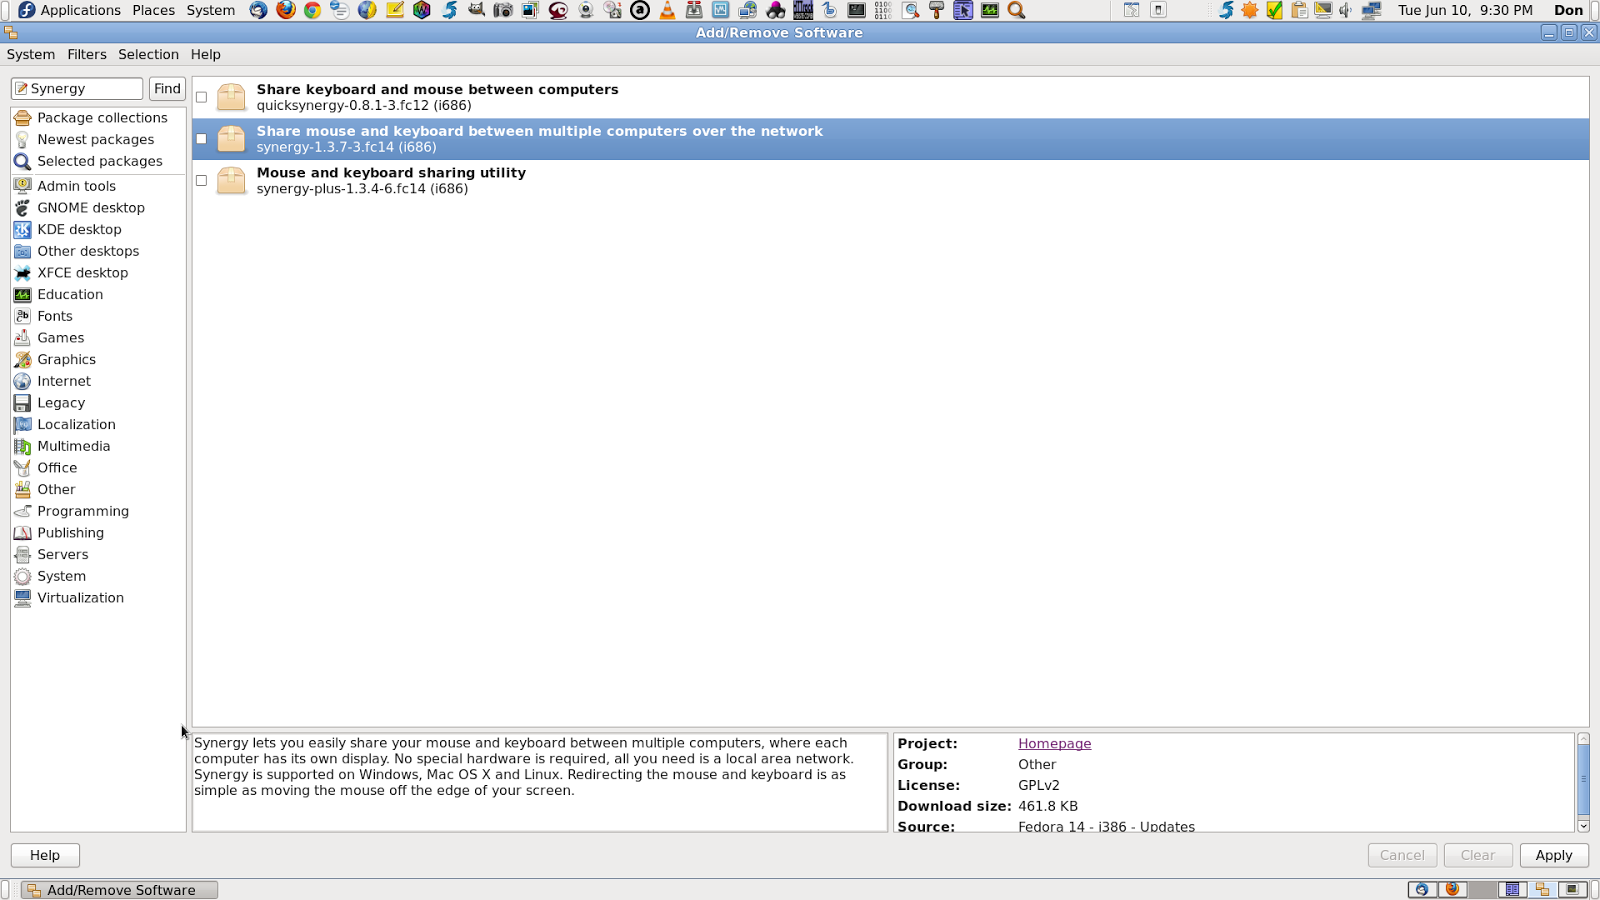Open the project Homepage link

coord(1054,744)
